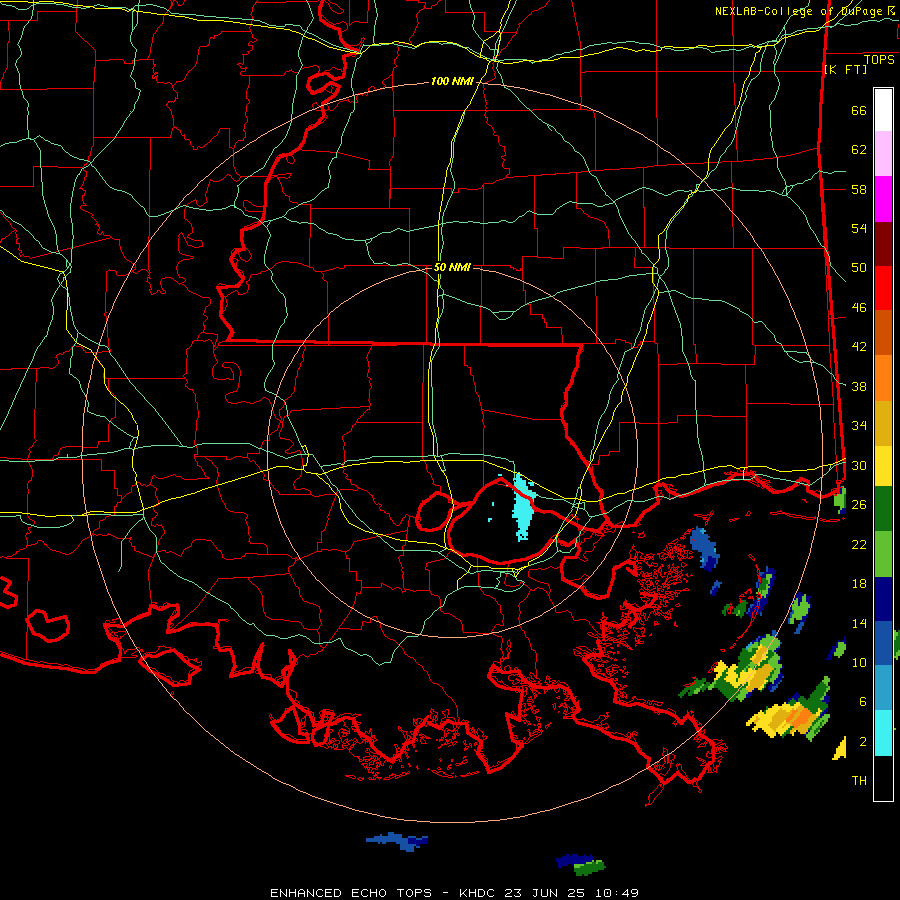The image size is (900, 900).
Task: Click the '50 NMI' range ring label
Action: coord(452,267)
